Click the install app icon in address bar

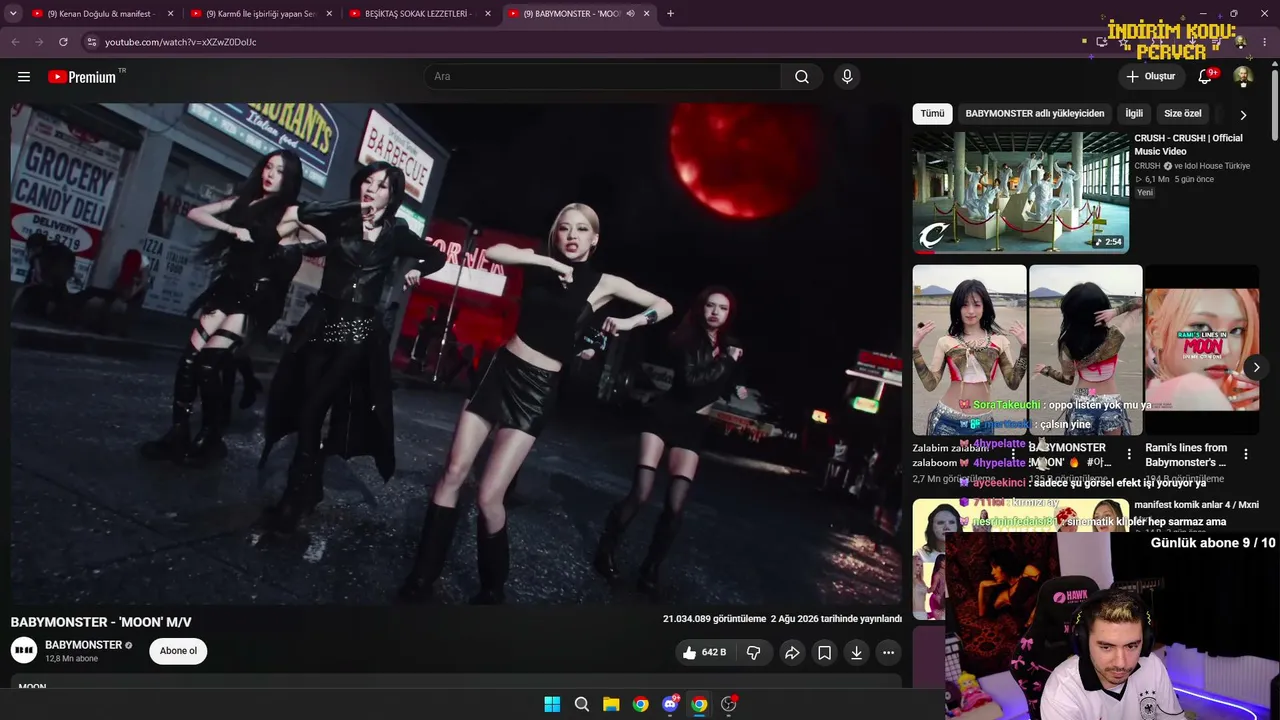click(1101, 42)
